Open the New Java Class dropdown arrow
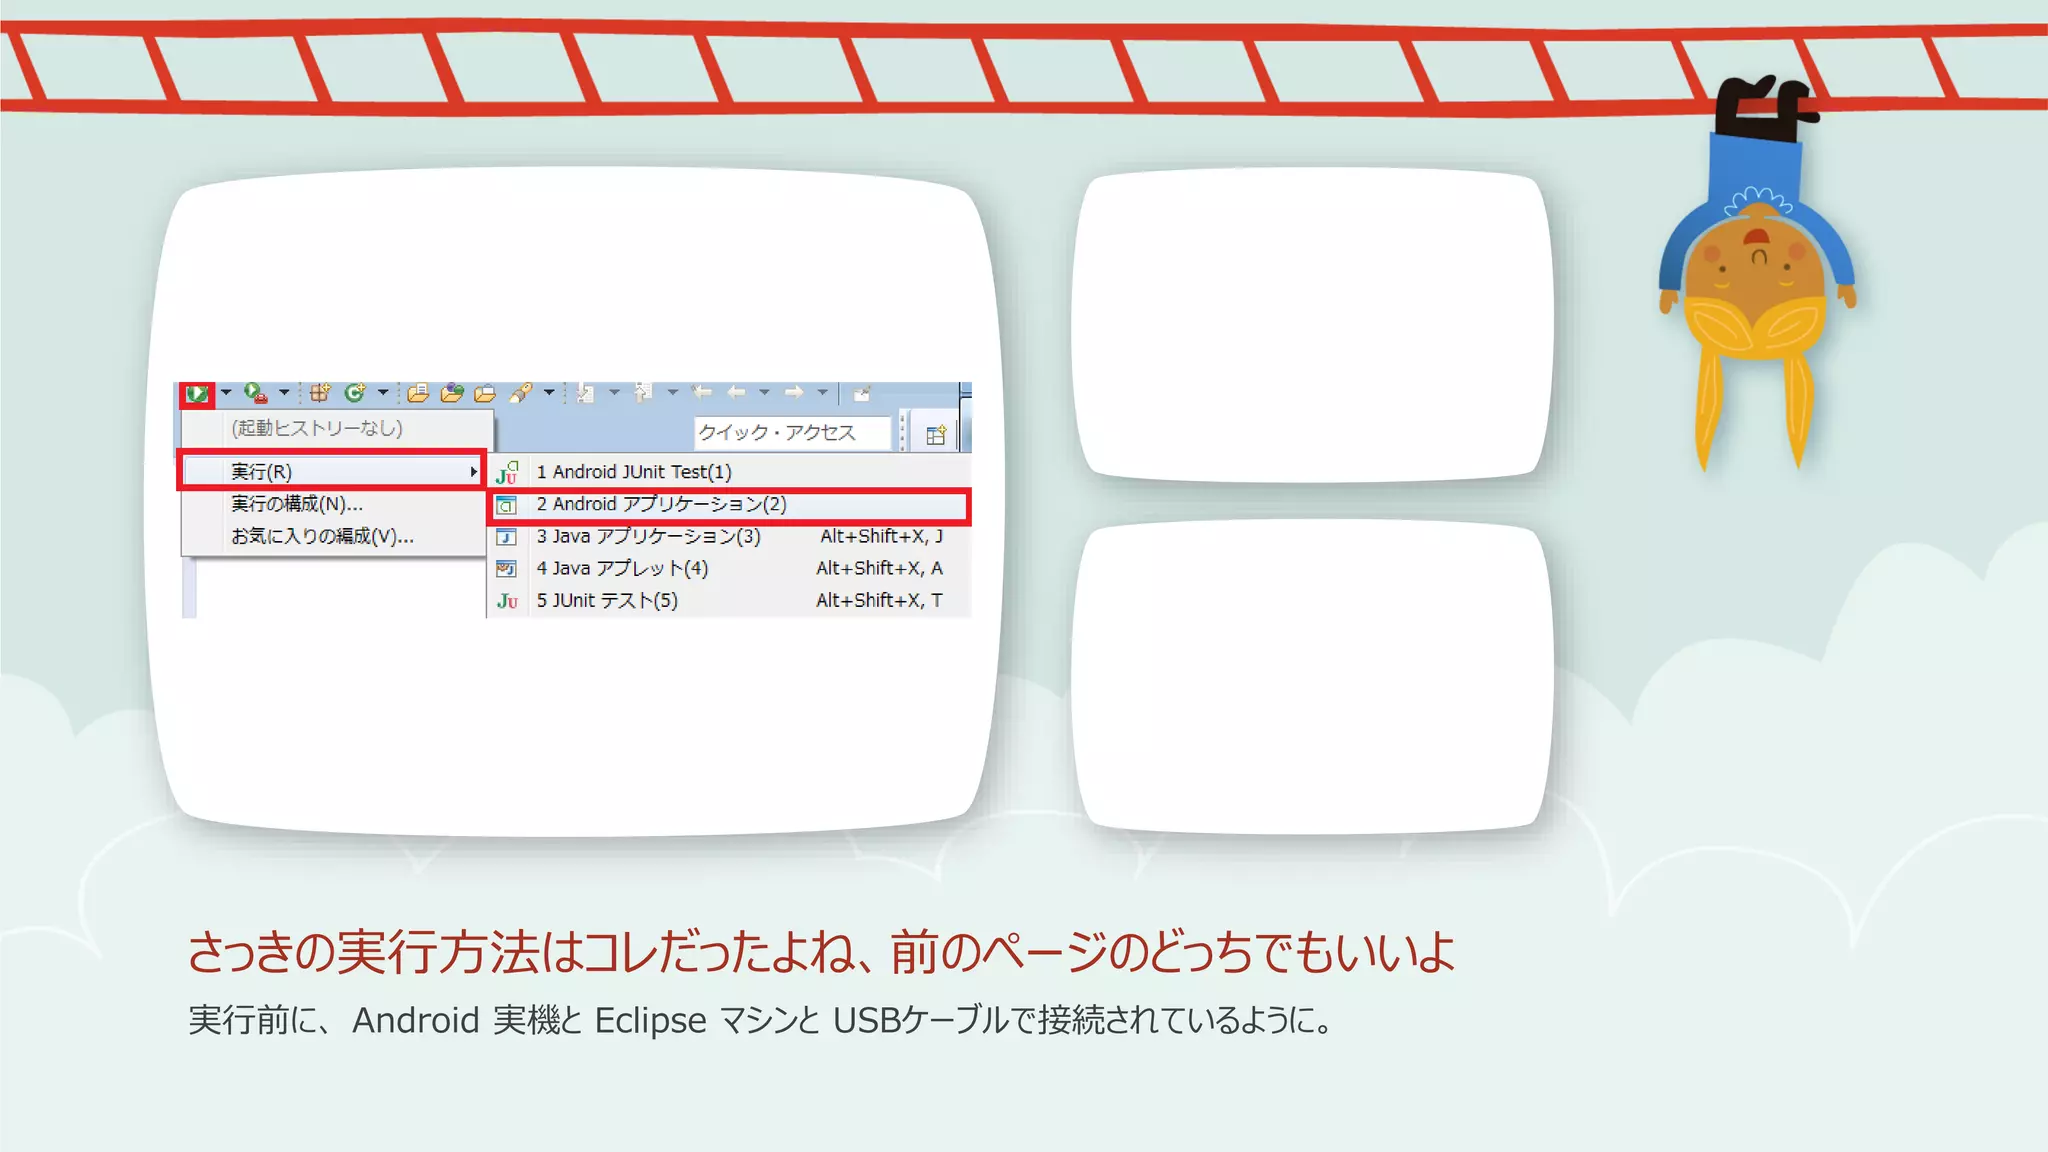Image resolution: width=2048 pixels, height=1152 pixels. point(383,392)
